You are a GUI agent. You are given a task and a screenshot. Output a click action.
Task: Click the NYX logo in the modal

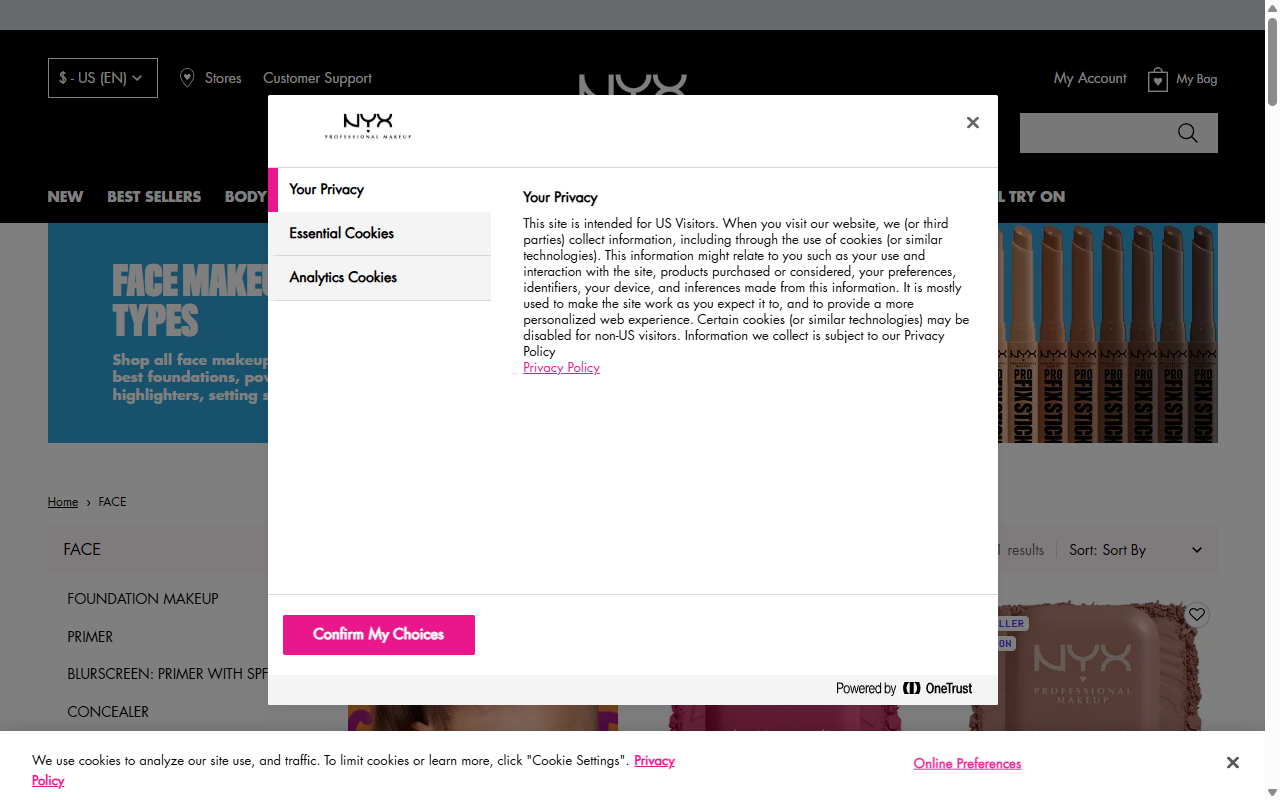368,126
